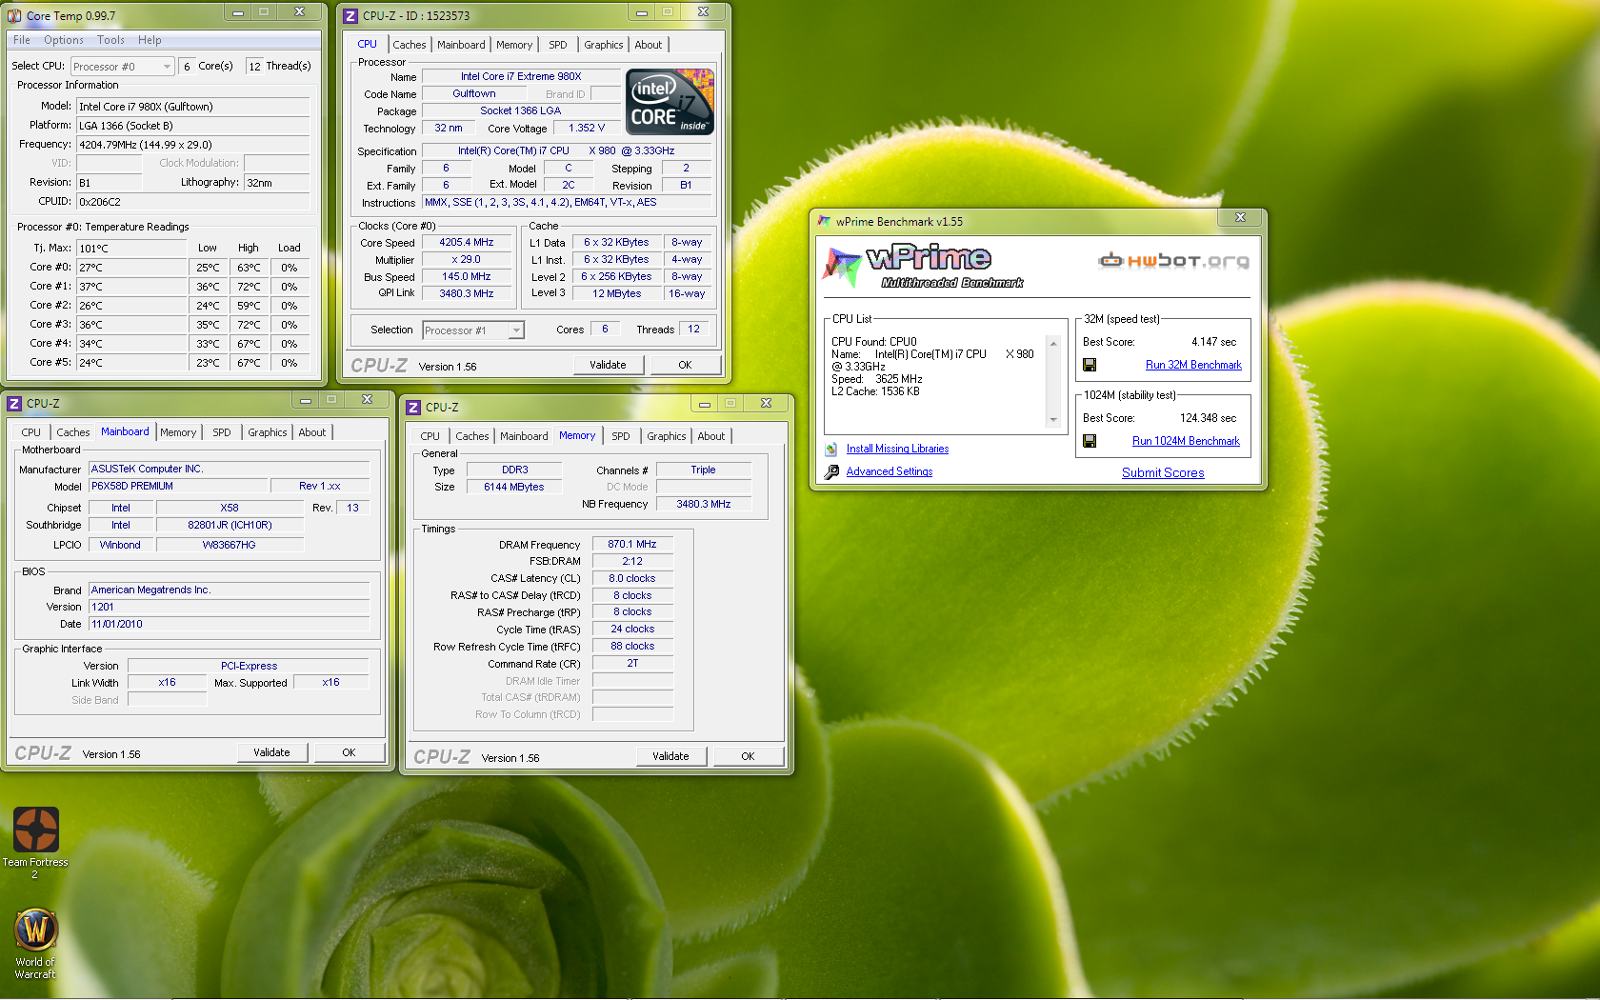Image resolution: width=1600 pixels, height=1000 pixels.
Task: Switch to Memory tab in CPU-Z ID window
Action: [514, 45]
